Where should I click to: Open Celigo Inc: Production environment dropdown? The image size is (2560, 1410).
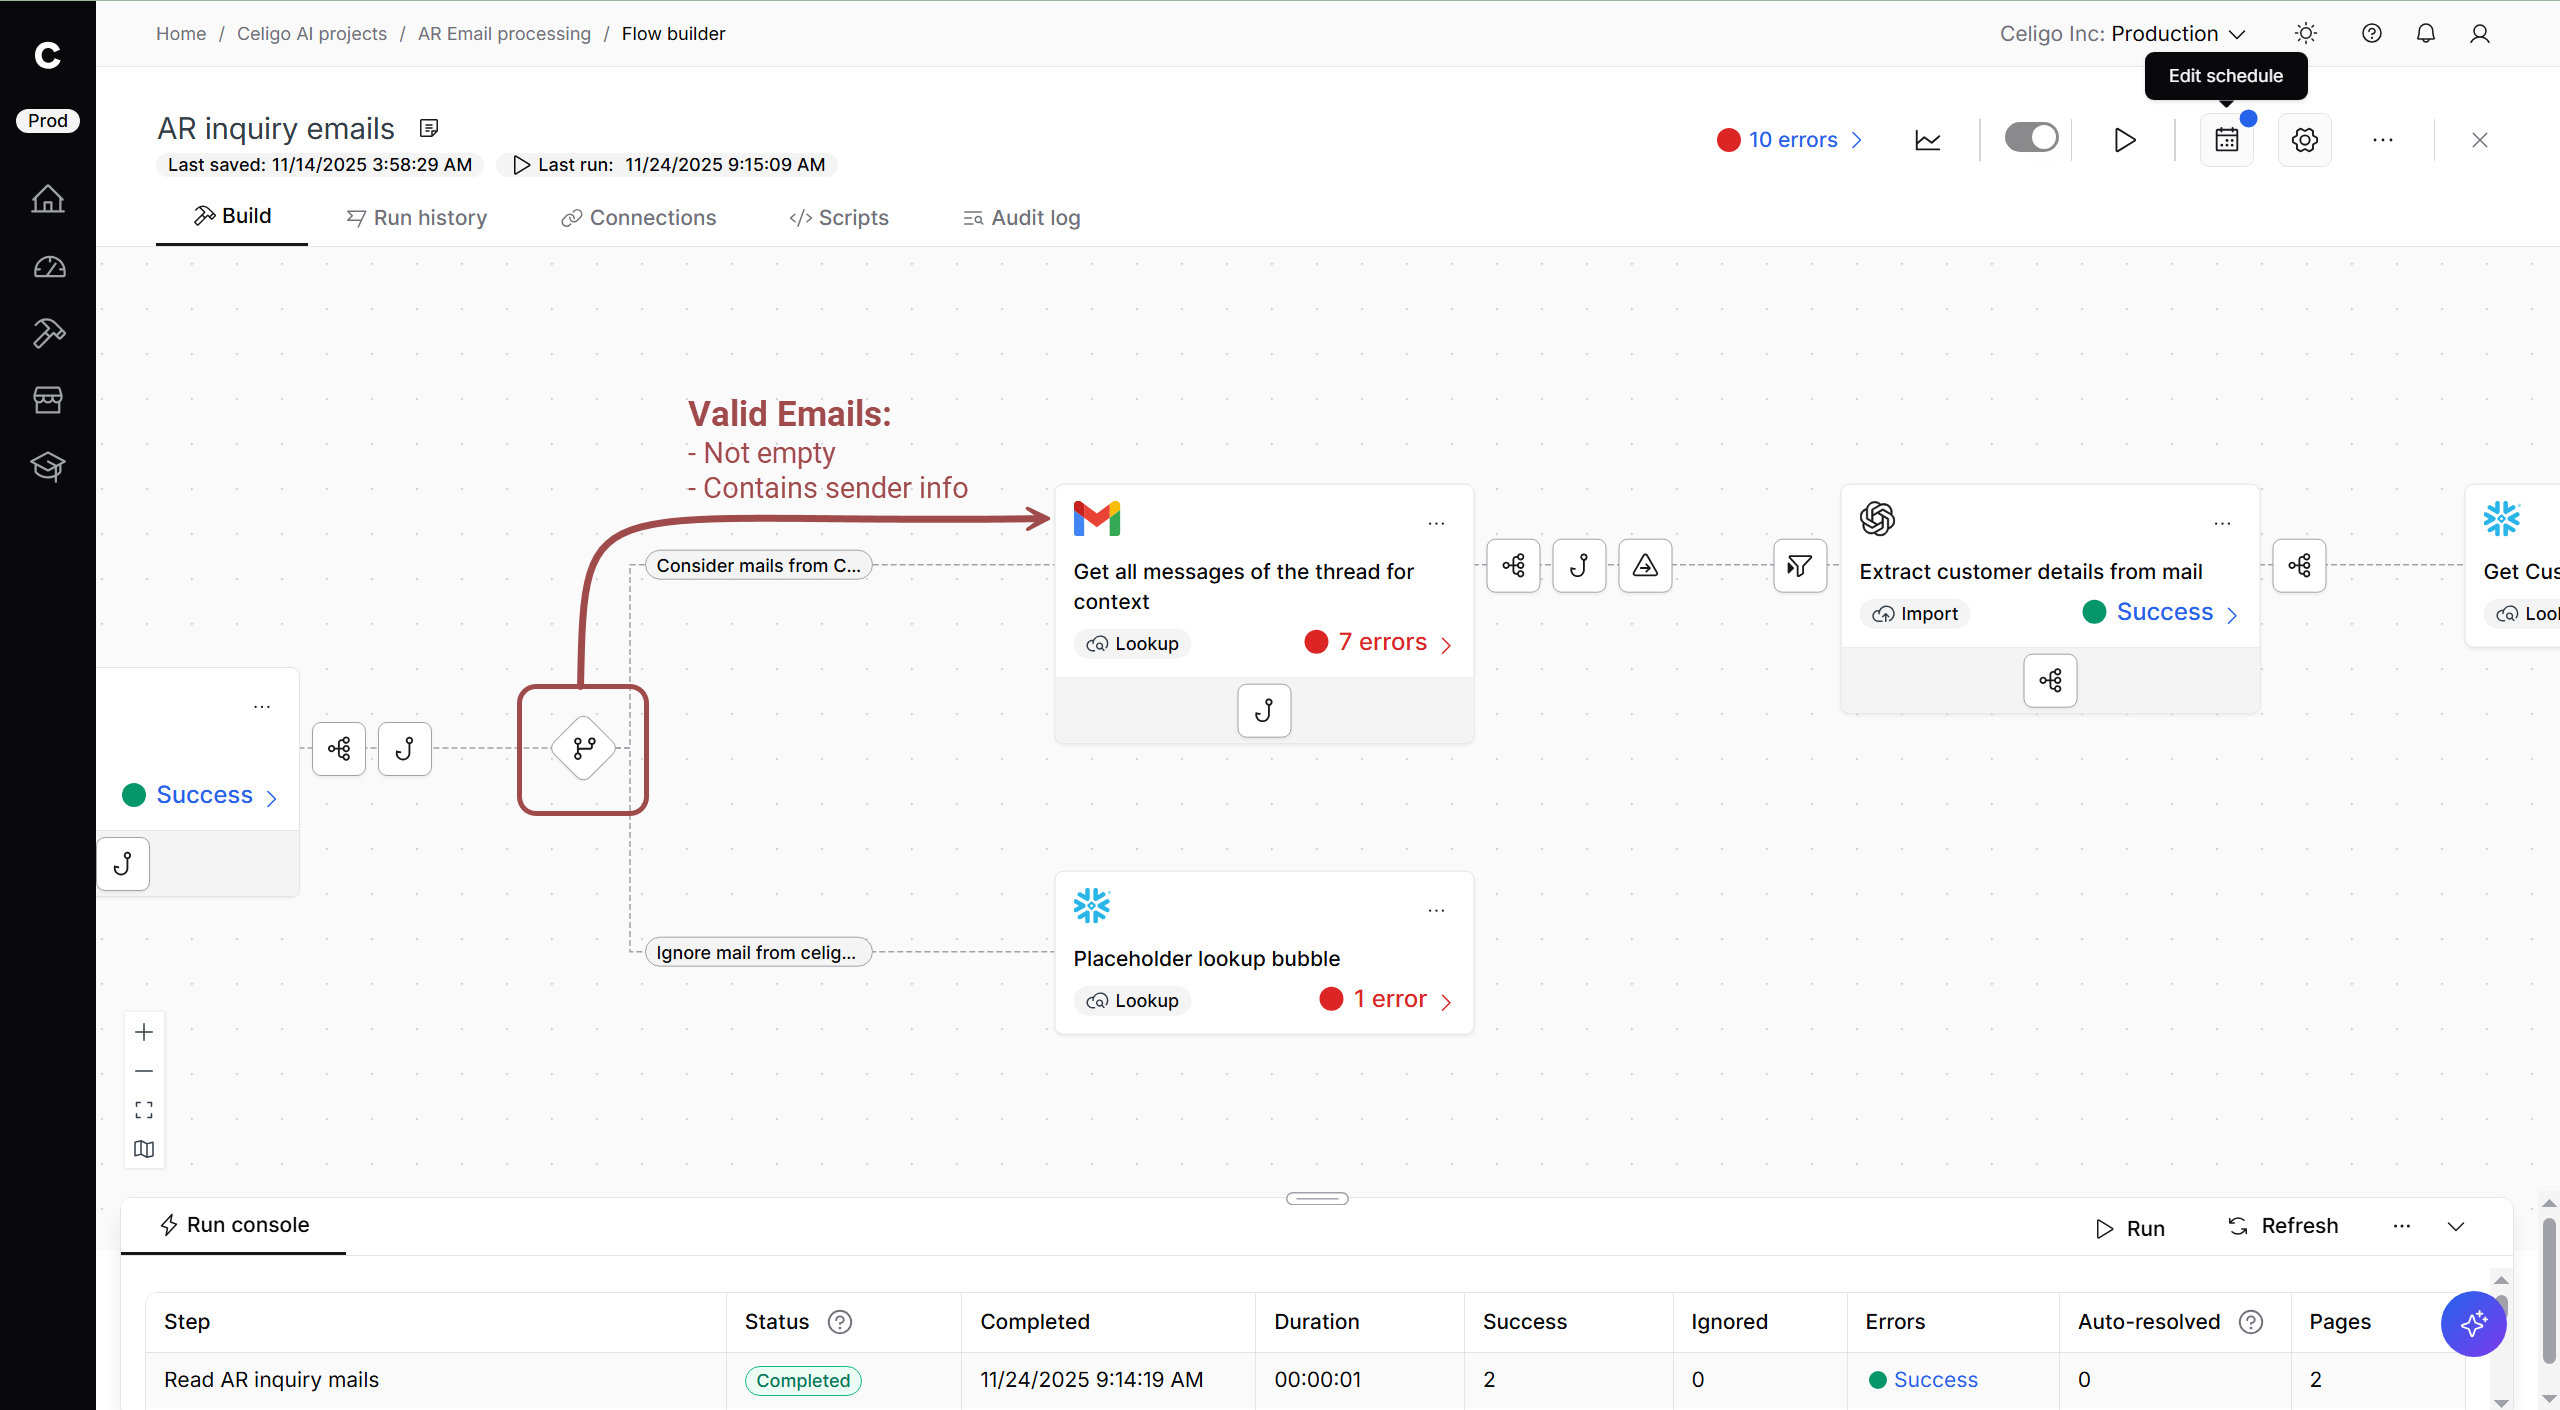tap(2122, 34)
